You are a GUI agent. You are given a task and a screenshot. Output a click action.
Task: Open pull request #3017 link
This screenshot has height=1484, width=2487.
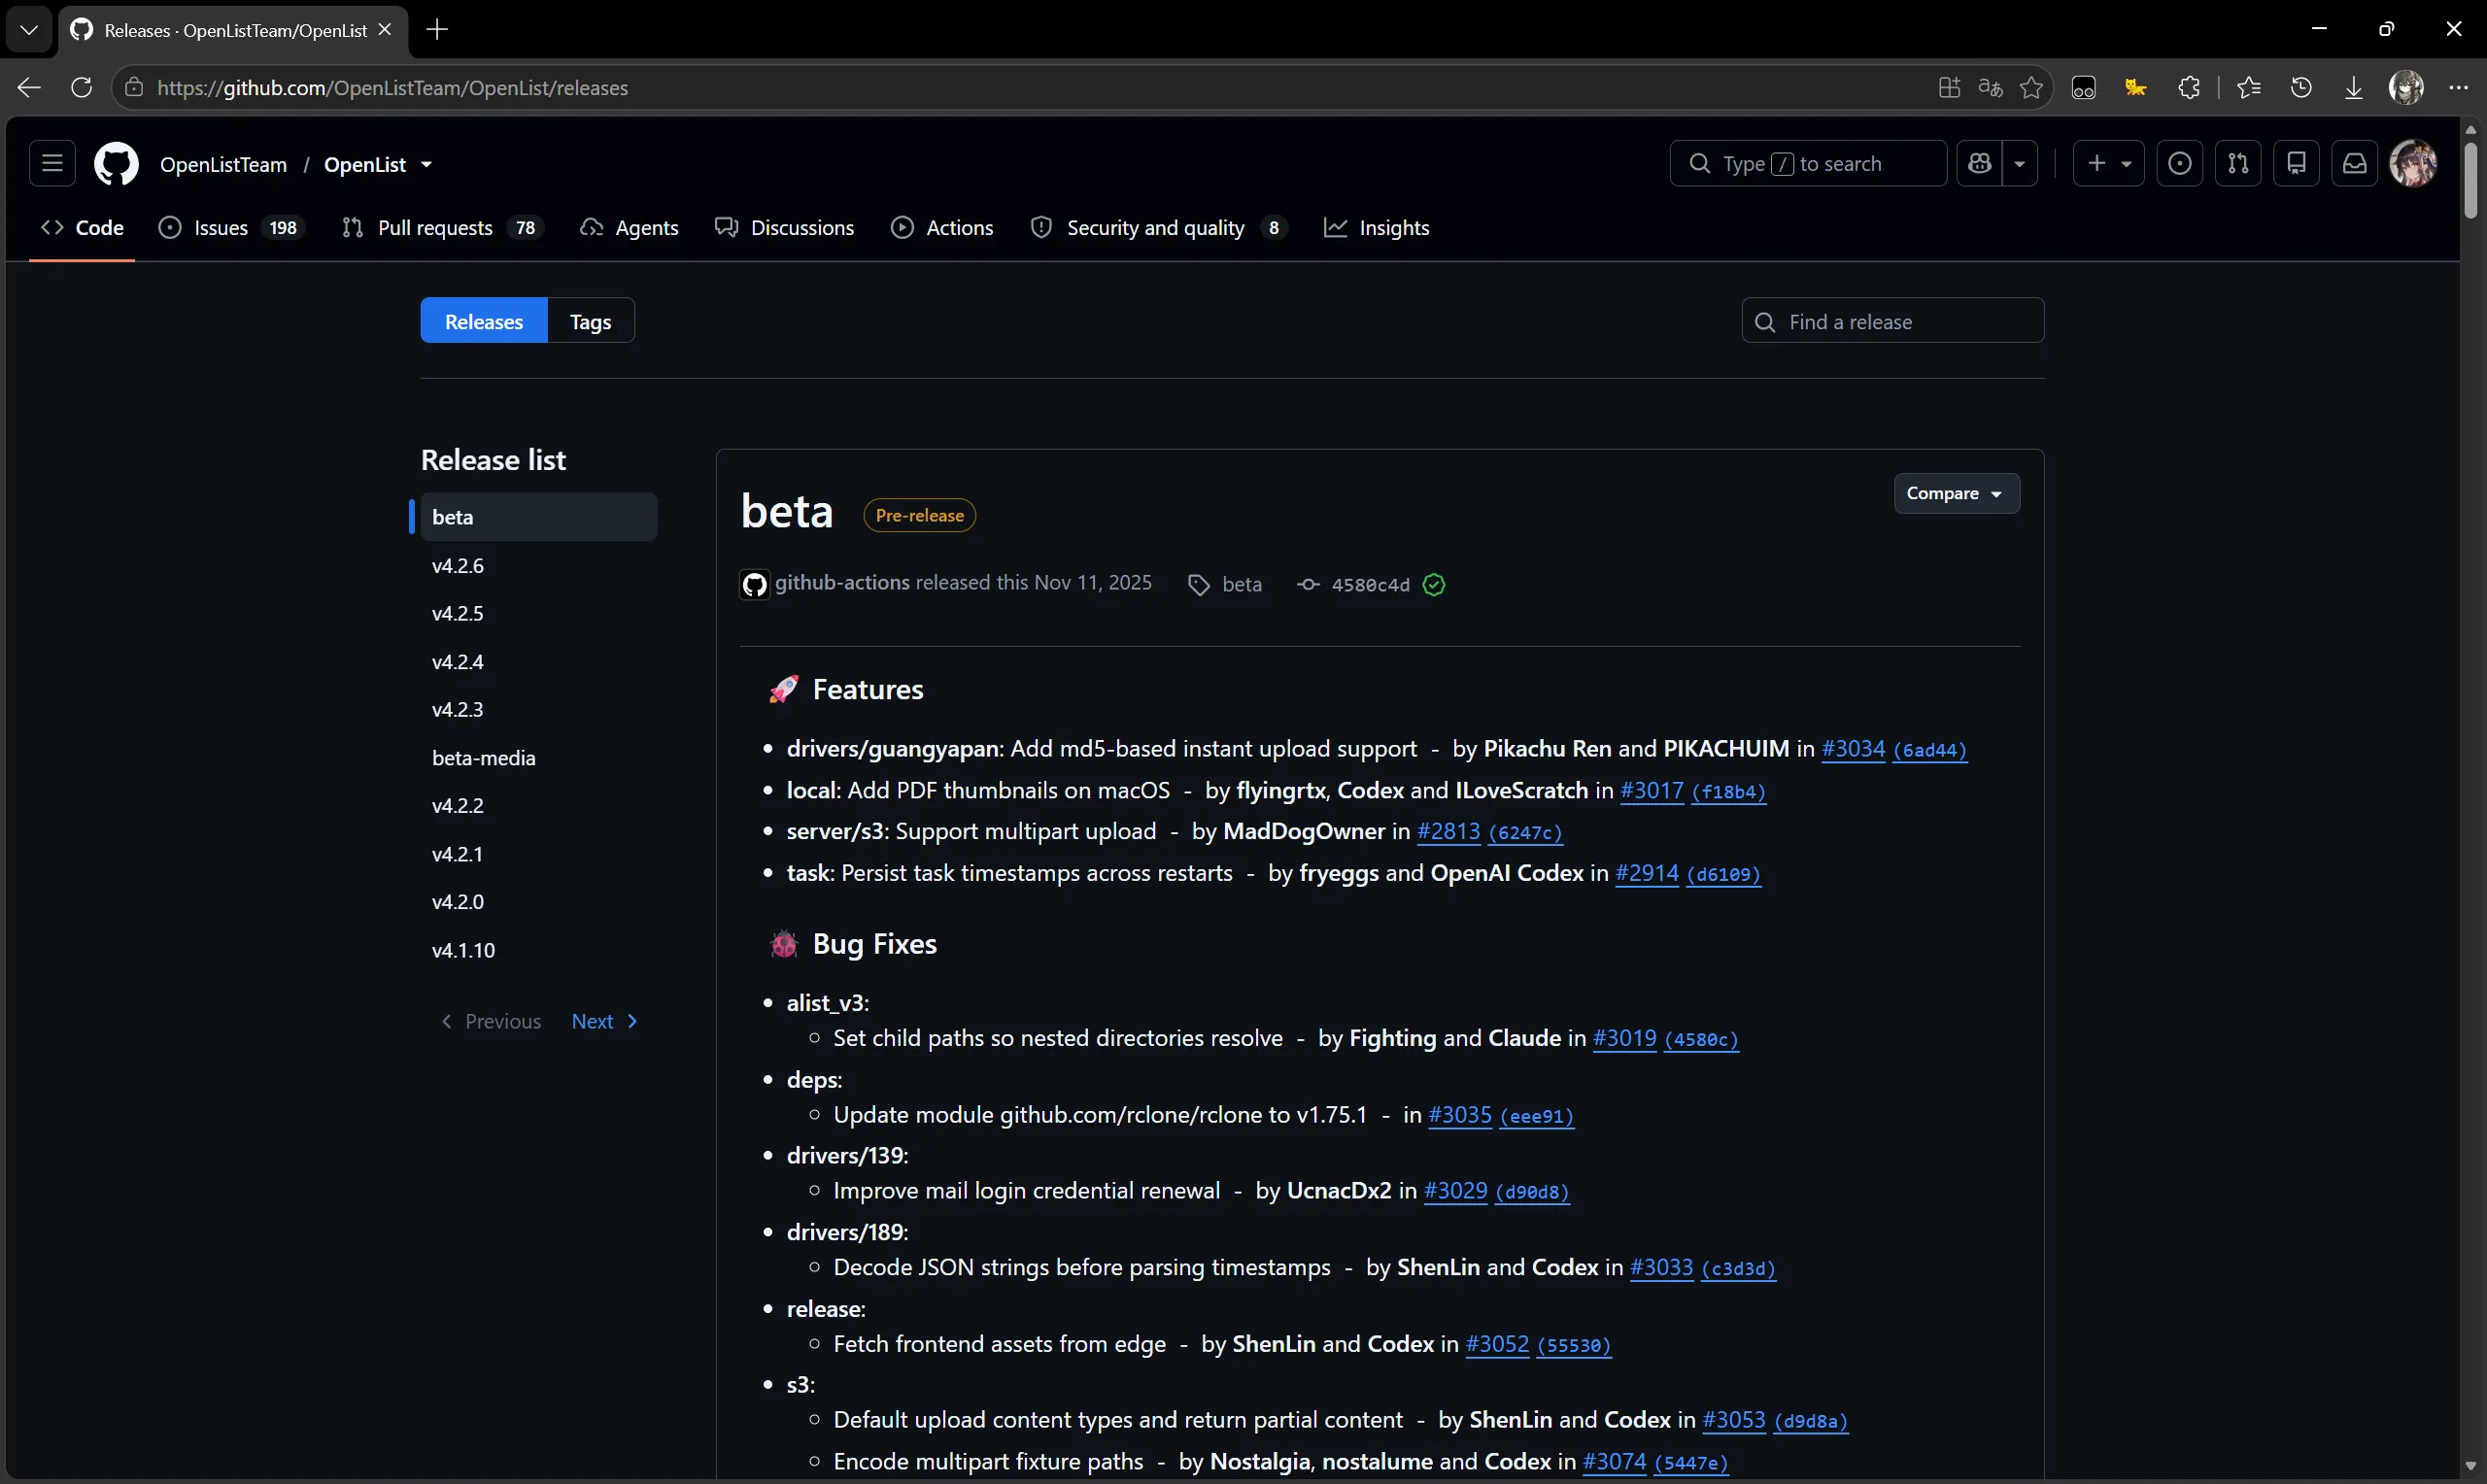click(1651, 790)
